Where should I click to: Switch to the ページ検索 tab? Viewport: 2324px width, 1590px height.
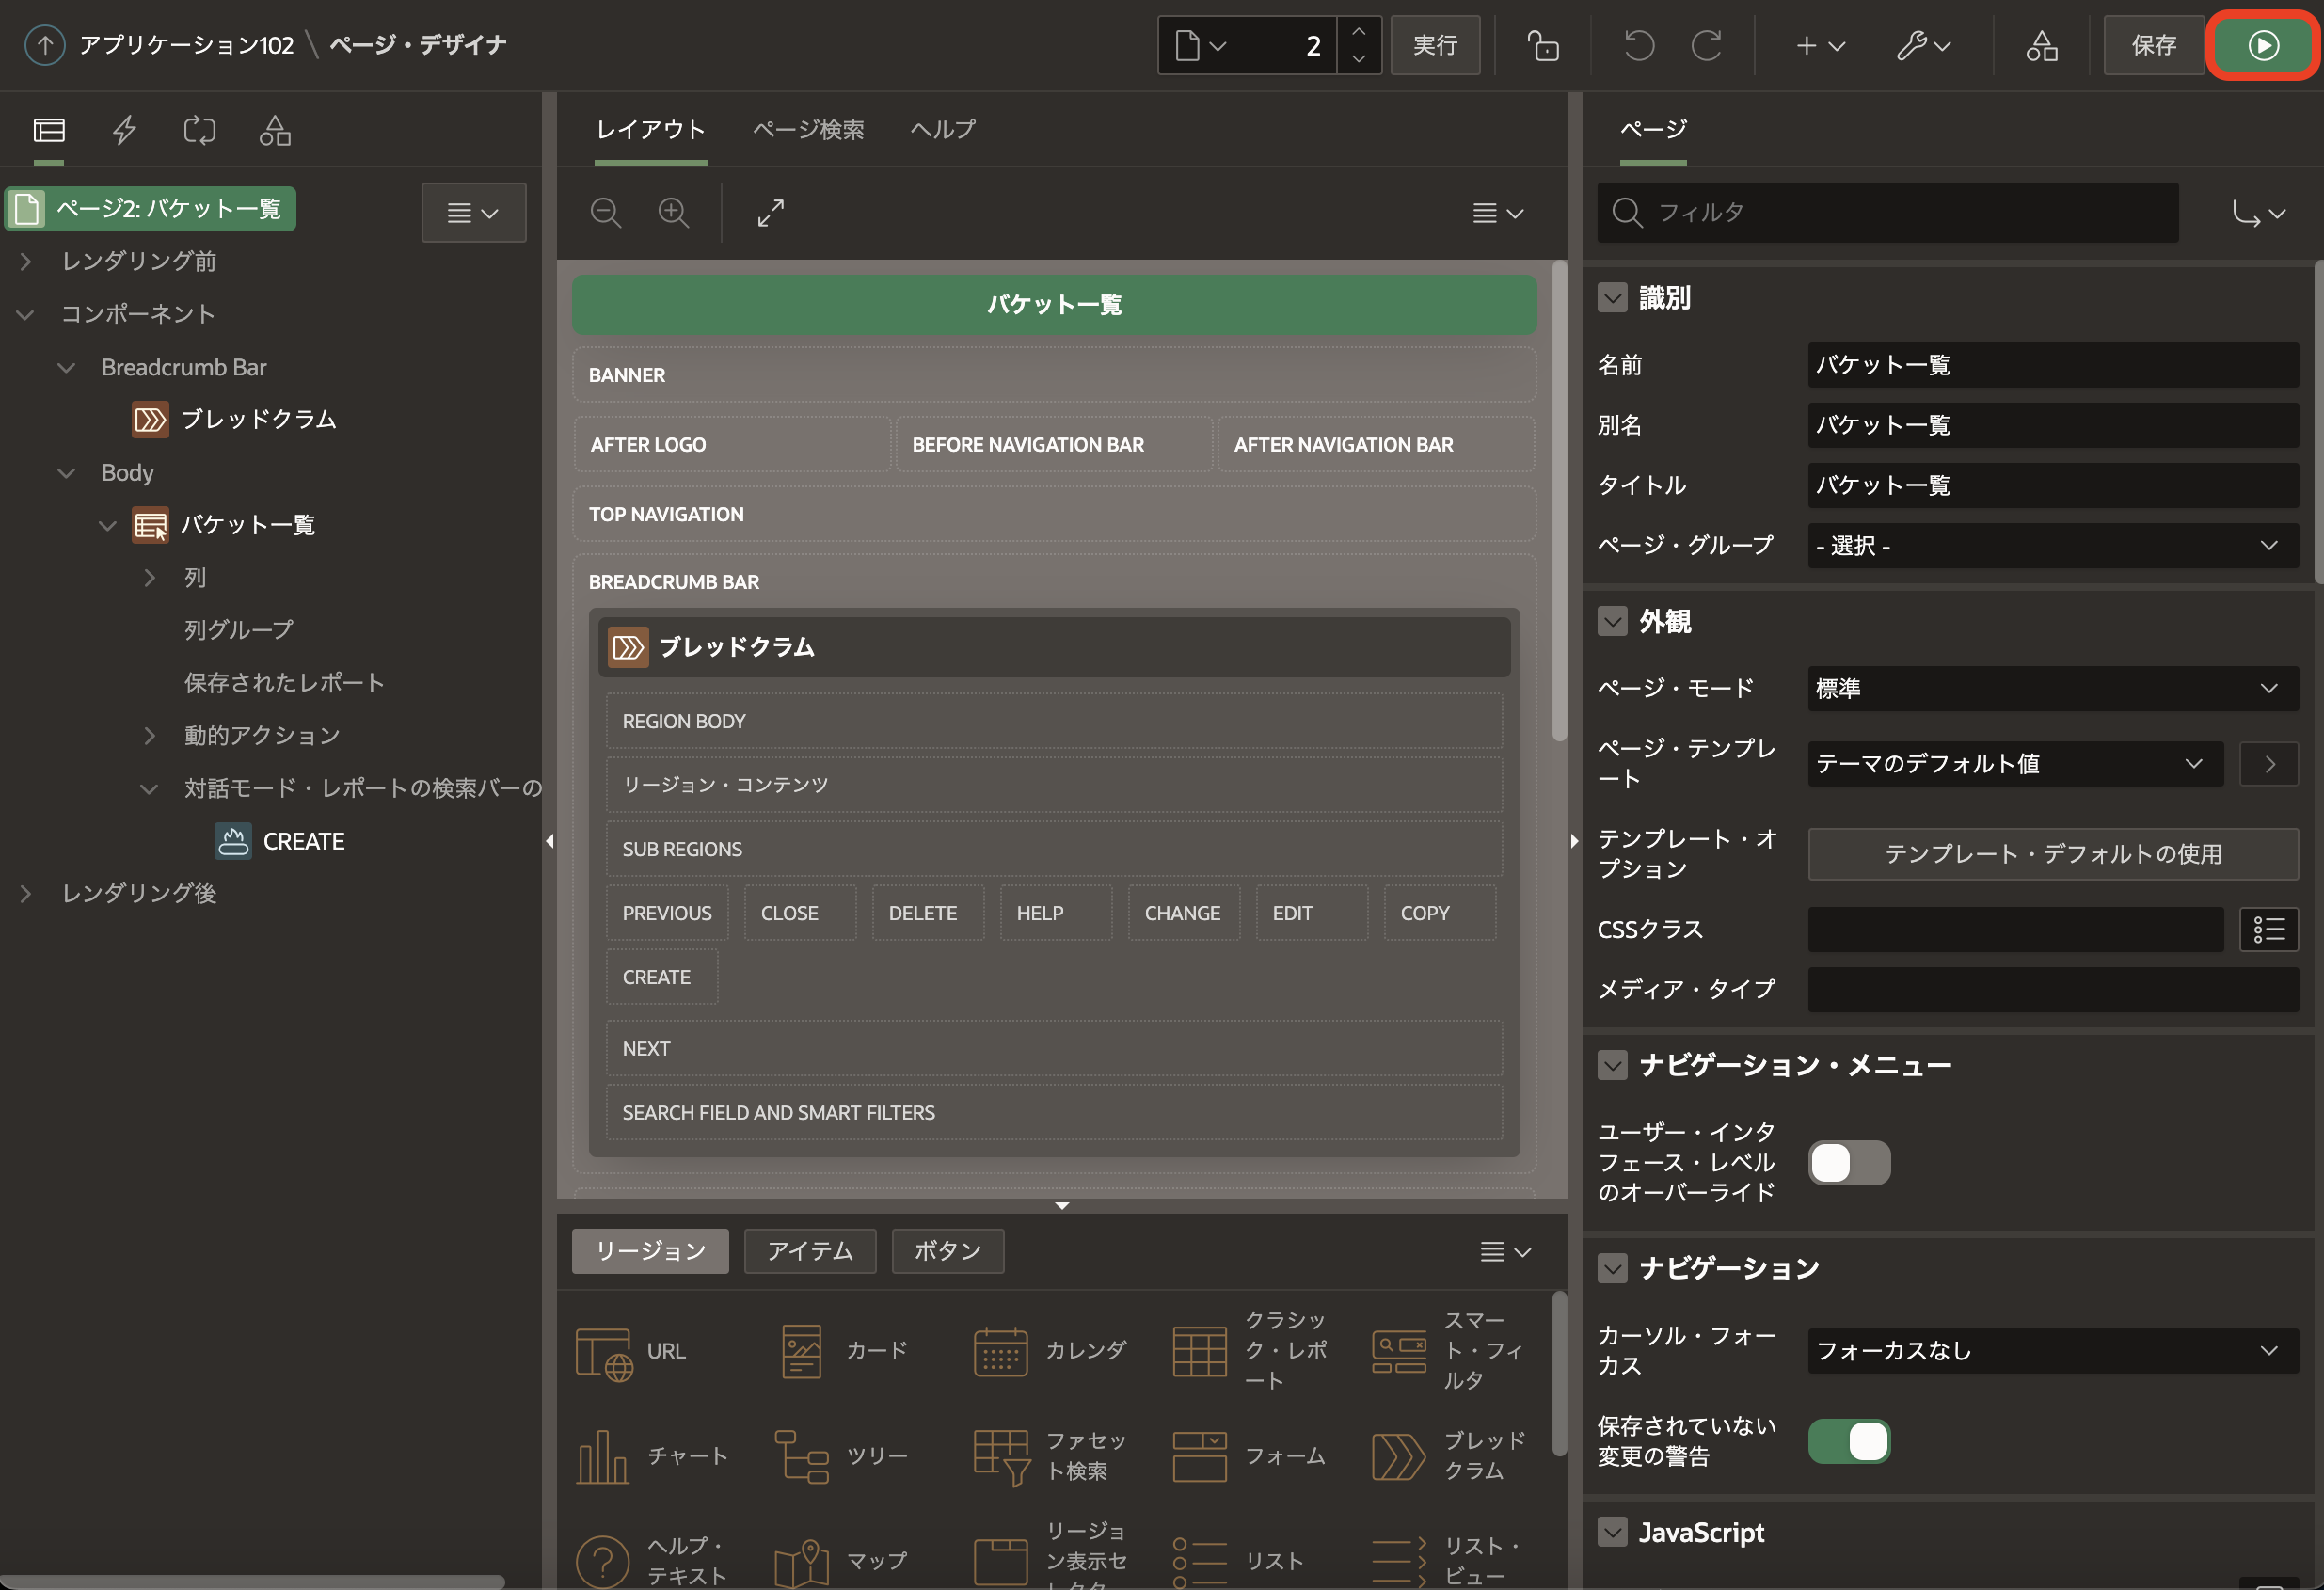tap(808, 130)
